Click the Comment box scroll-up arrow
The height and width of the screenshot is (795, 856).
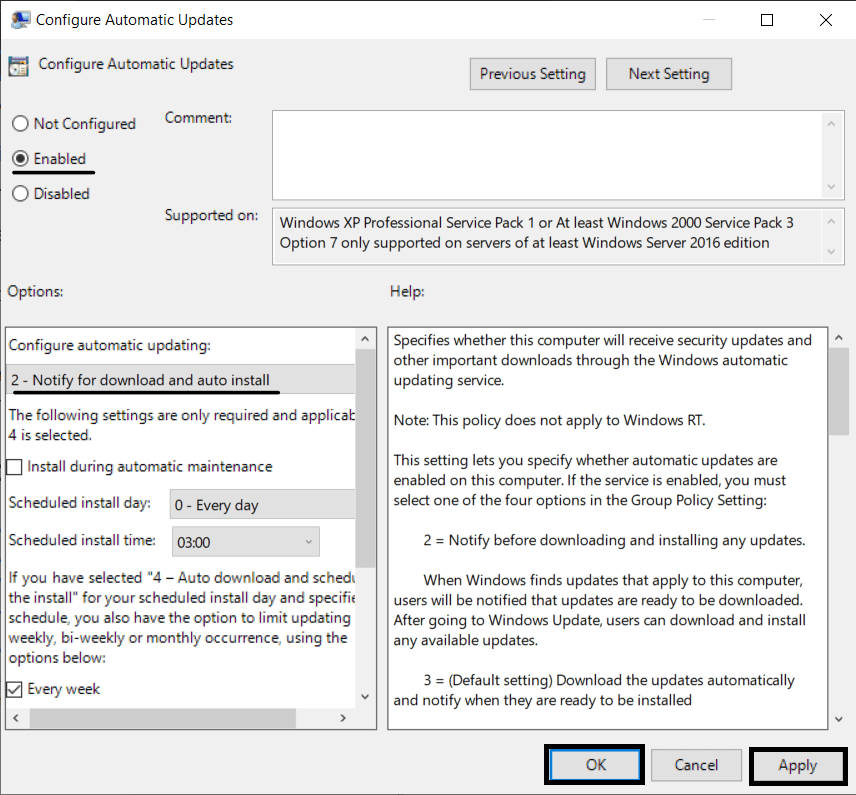click(831, 124)
